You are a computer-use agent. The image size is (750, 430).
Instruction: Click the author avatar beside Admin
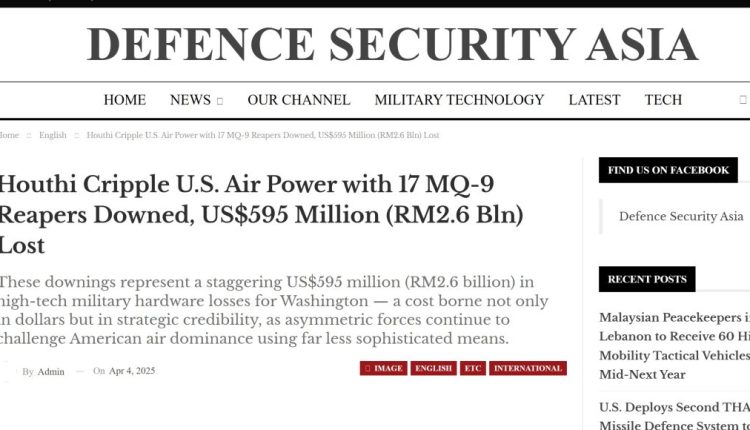pos(9,371)
